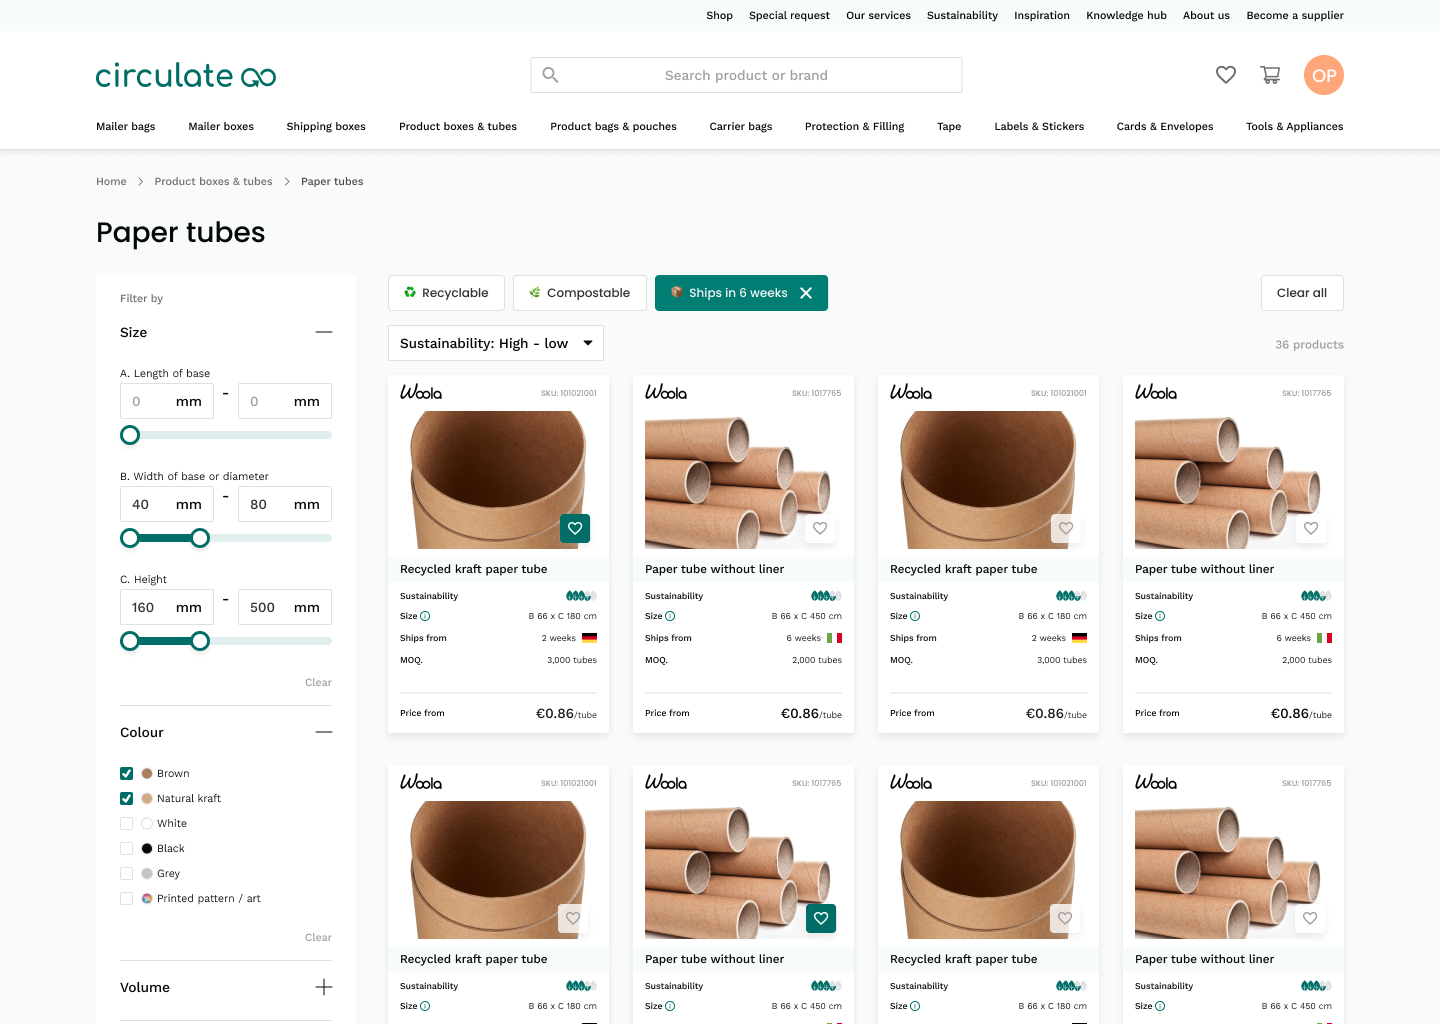Click the Width of base right slider handle

[x=200, y=538]
